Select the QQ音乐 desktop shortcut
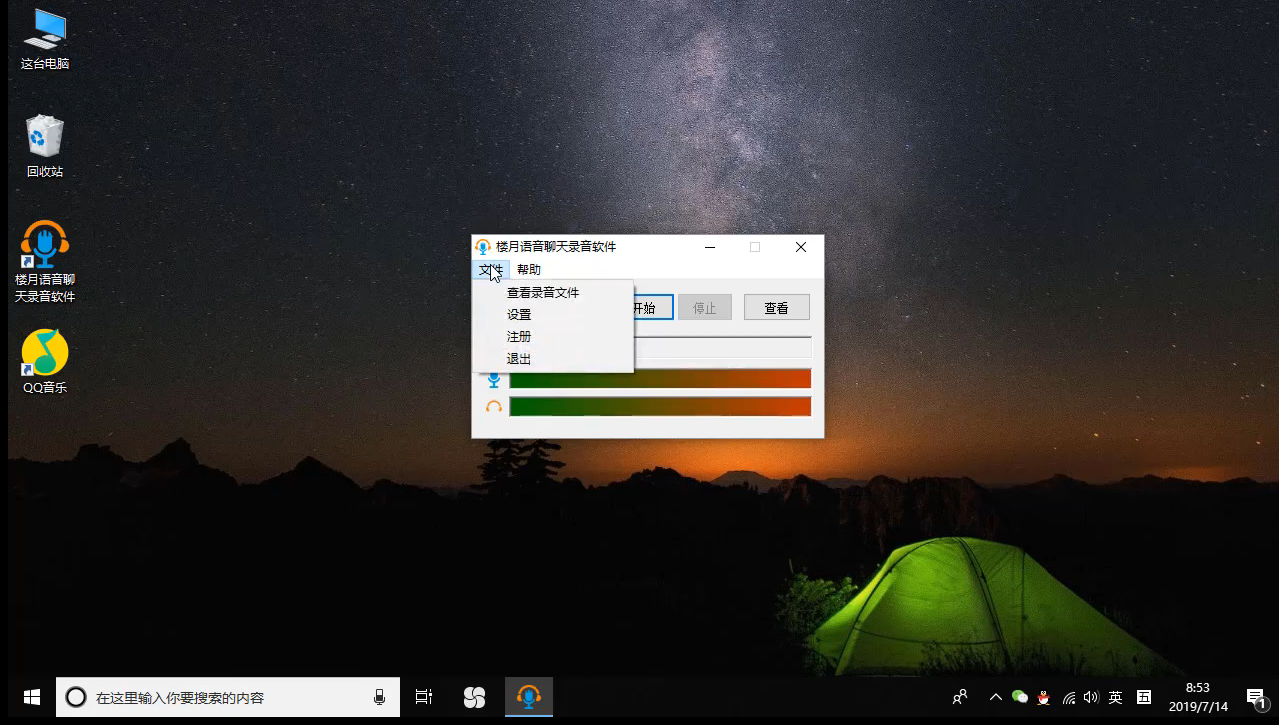The width and height of the screenshot is (1279, 725). pyautogui.click(x=45, y=361)
